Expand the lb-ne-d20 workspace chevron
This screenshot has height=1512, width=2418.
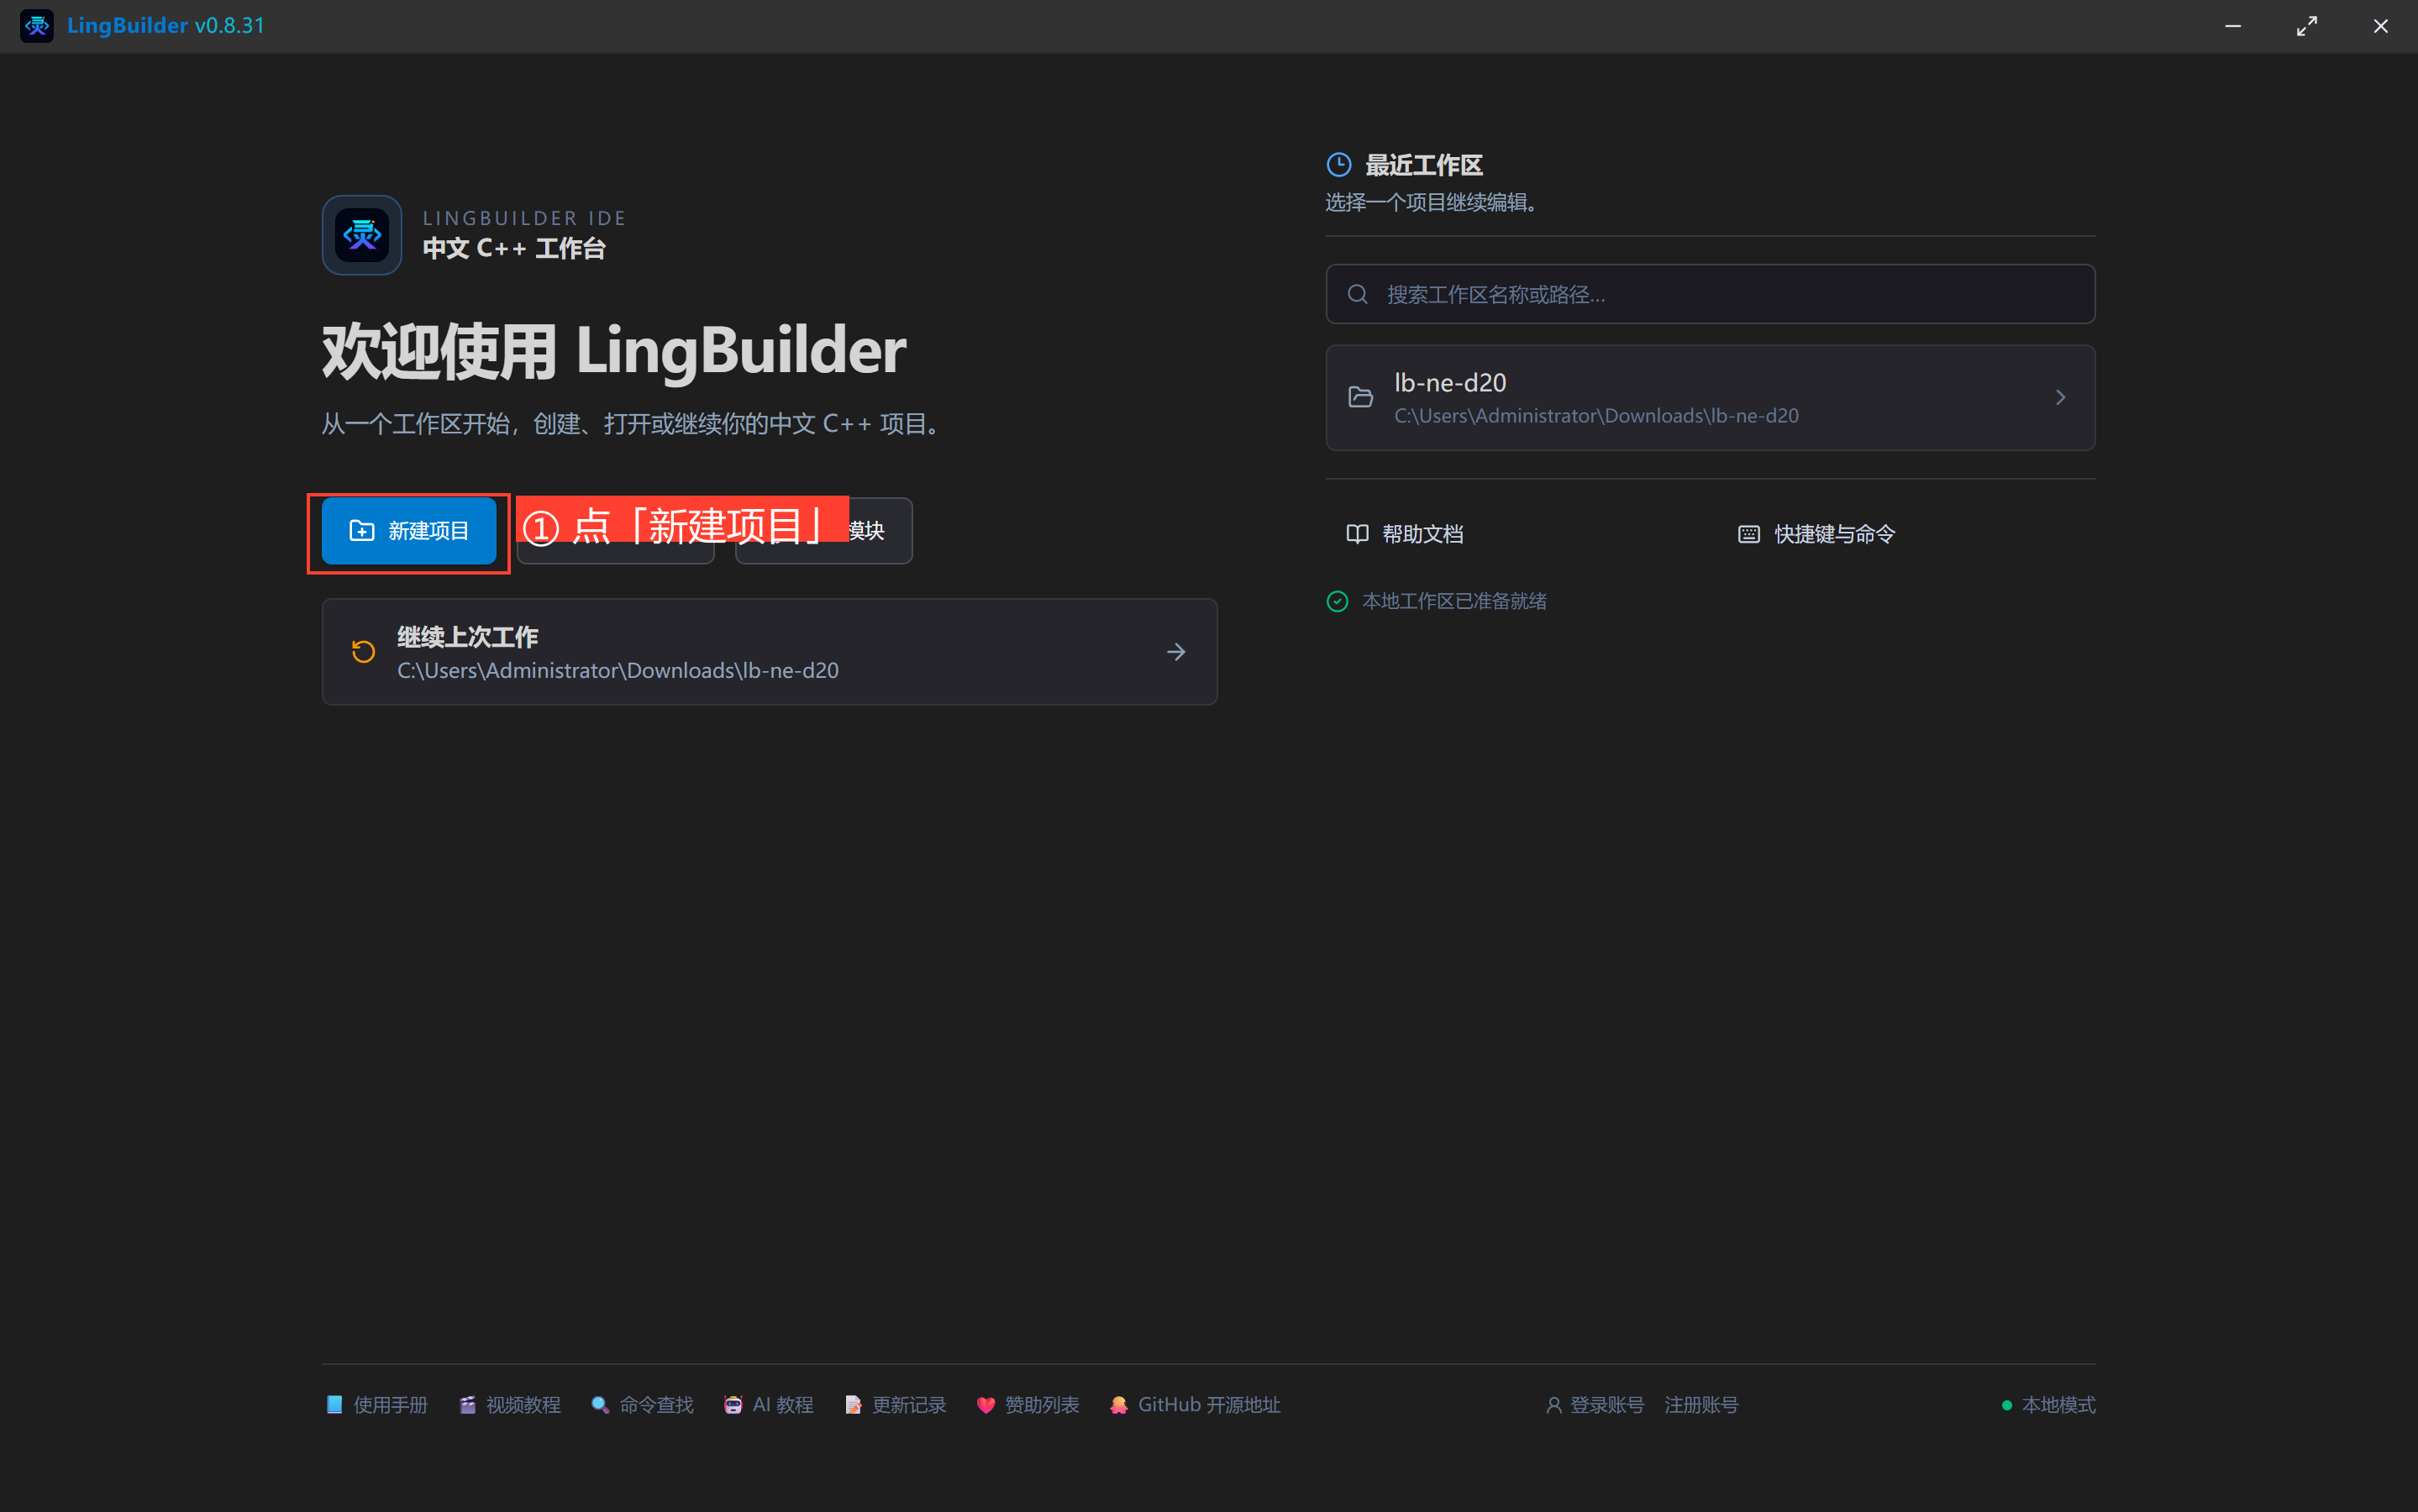click(2060, 398)
